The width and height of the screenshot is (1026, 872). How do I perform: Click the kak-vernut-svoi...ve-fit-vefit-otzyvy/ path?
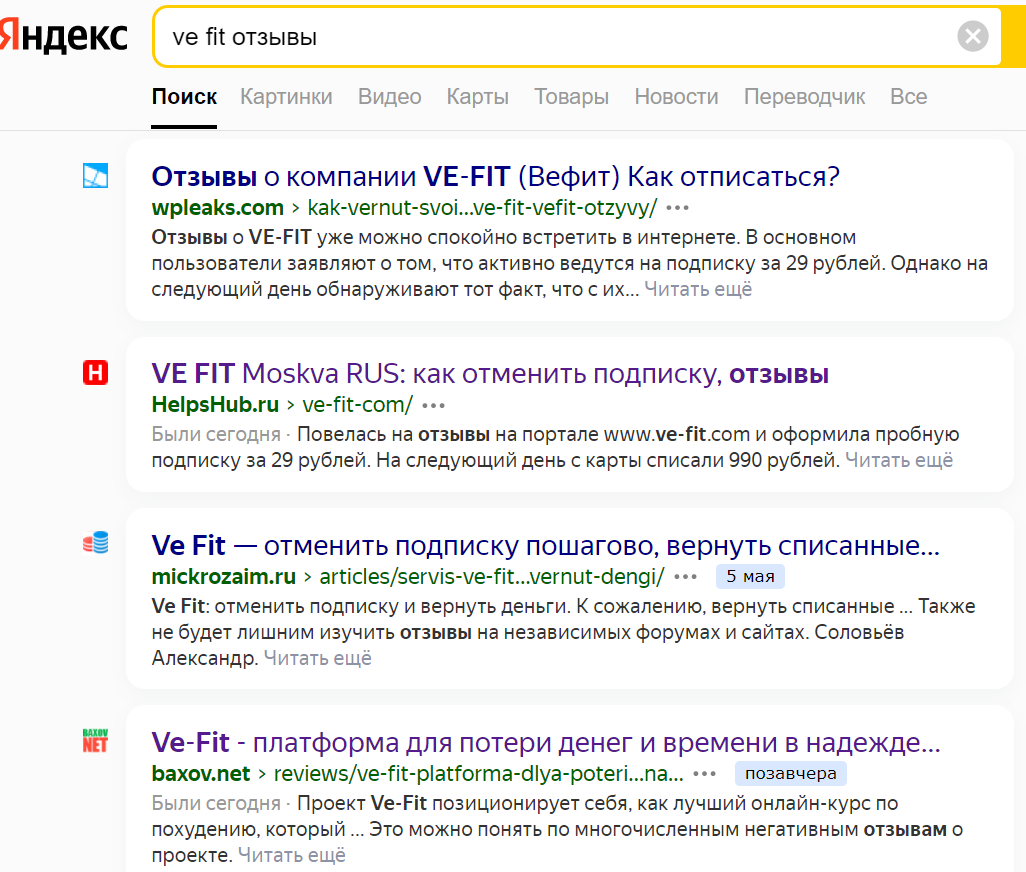(x=482, y=208)
